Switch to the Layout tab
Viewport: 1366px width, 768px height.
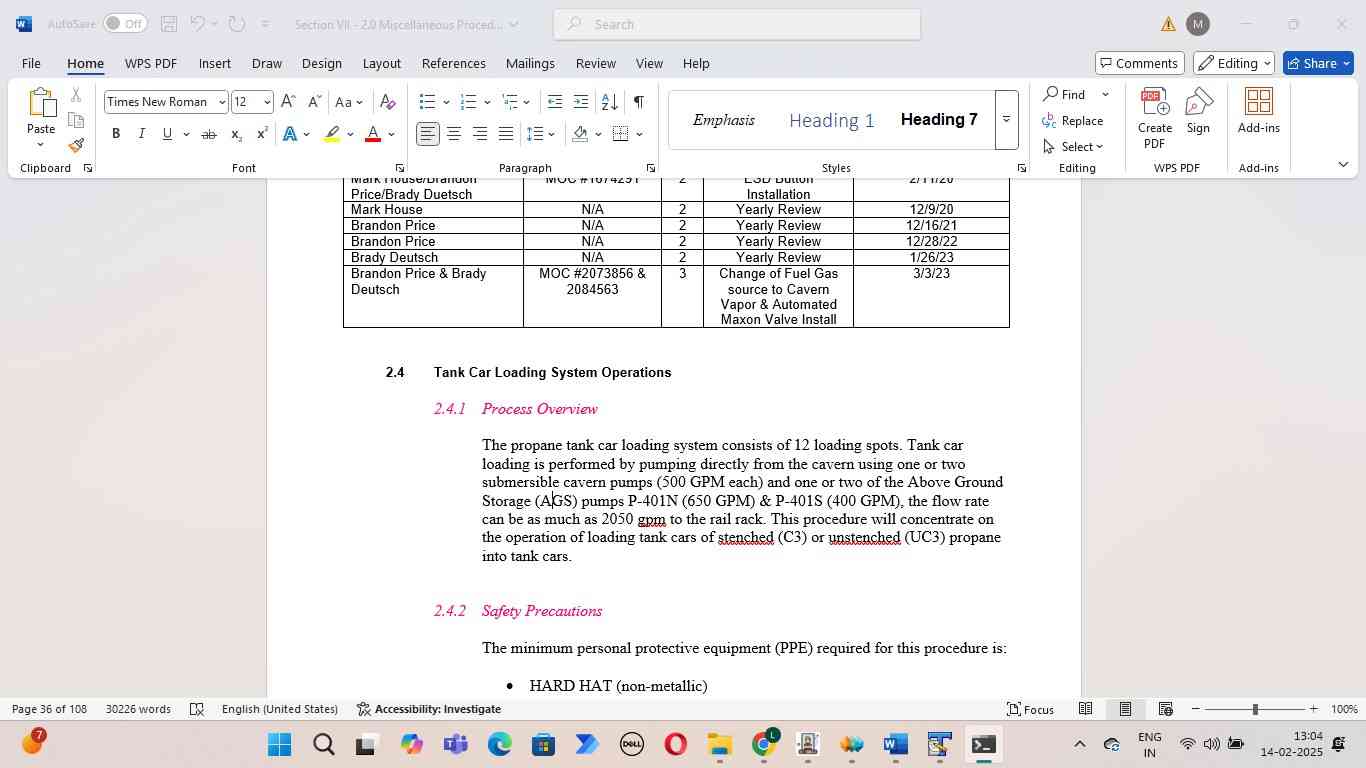click(381, 63)
